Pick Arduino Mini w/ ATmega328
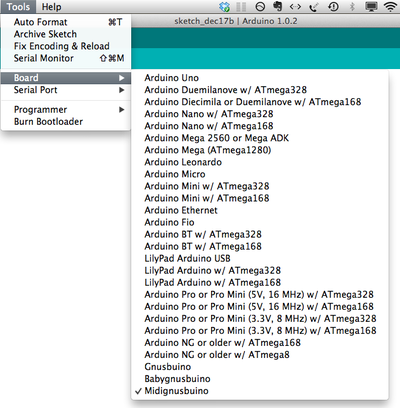Screen dimensions: 400x408 point(260,186)
